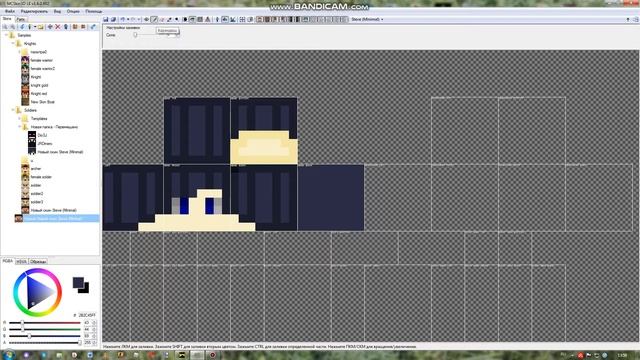Screen dimensions: 640x360
Task: Select the Flood Fill bucket tool
Action: [192, 19]
